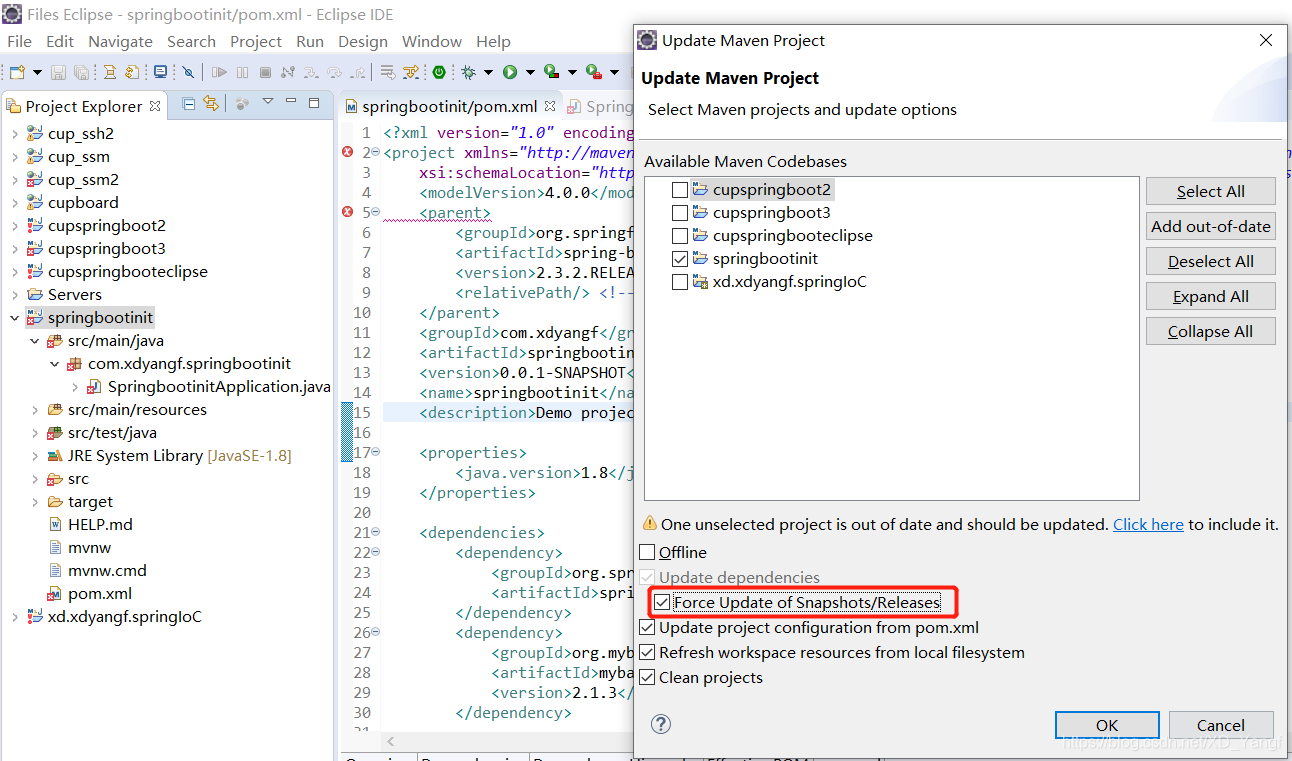Screen dimensions: 1292x761
Task: Toggle Force Update of Snapshots/Releases
Action: coord(662,602)
